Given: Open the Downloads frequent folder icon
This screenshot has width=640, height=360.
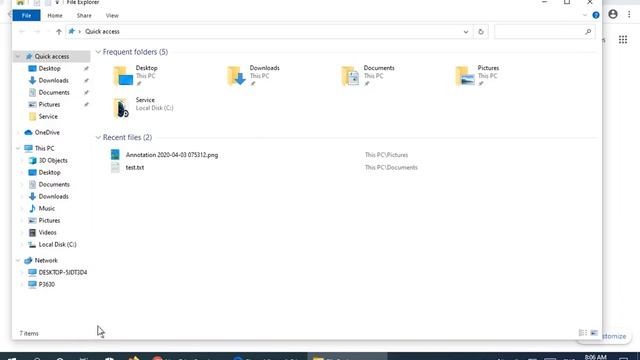Looking at the screenshot, I should 237,76.
